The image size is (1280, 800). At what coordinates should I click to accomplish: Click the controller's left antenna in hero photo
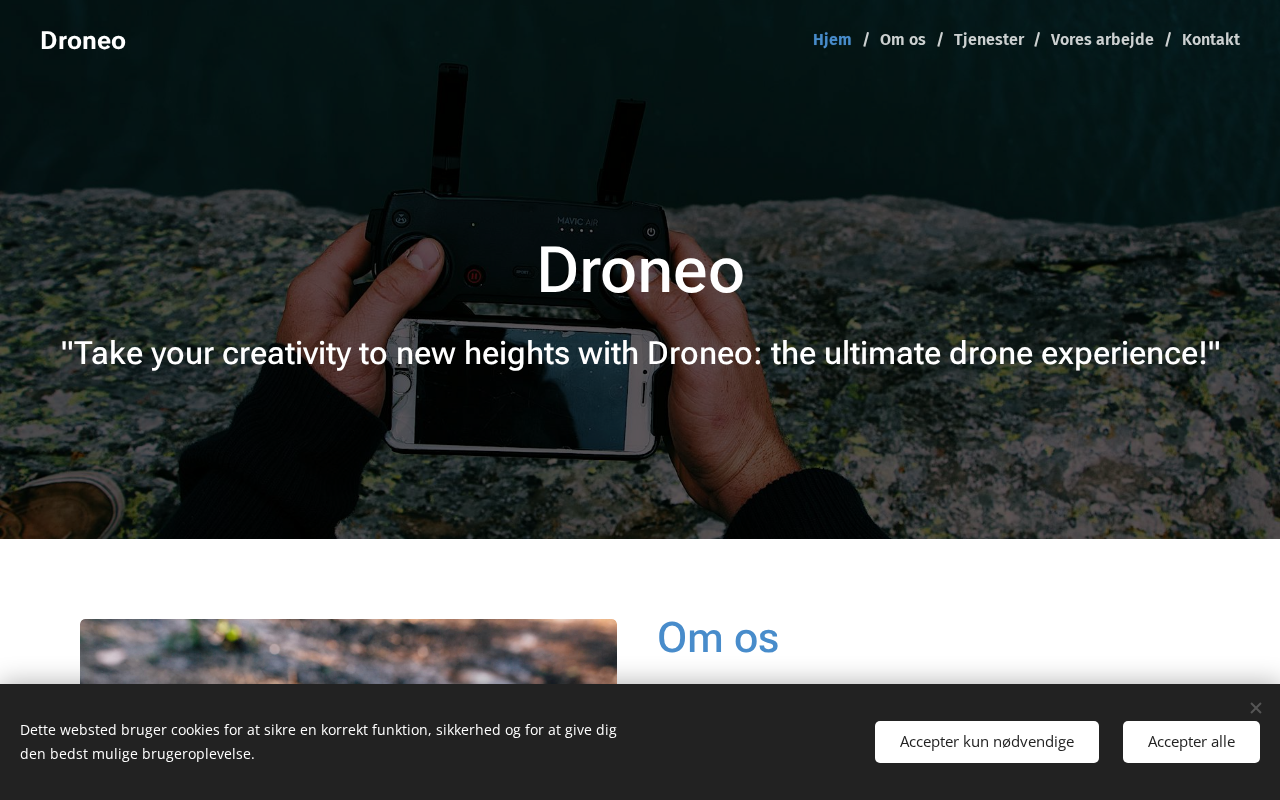450,130
